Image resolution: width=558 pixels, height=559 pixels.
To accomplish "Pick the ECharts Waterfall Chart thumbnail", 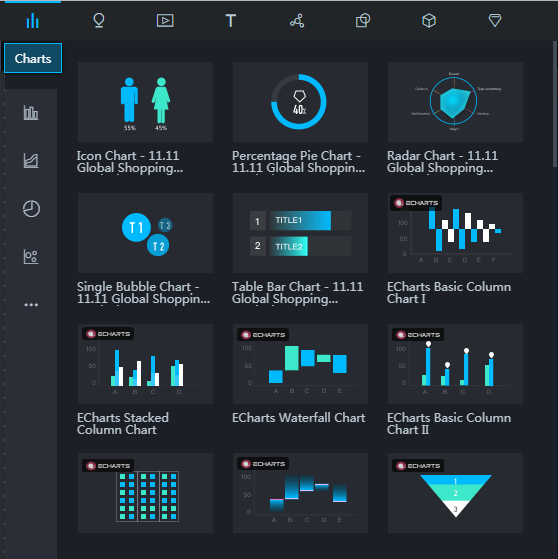I will coord(300,364).
